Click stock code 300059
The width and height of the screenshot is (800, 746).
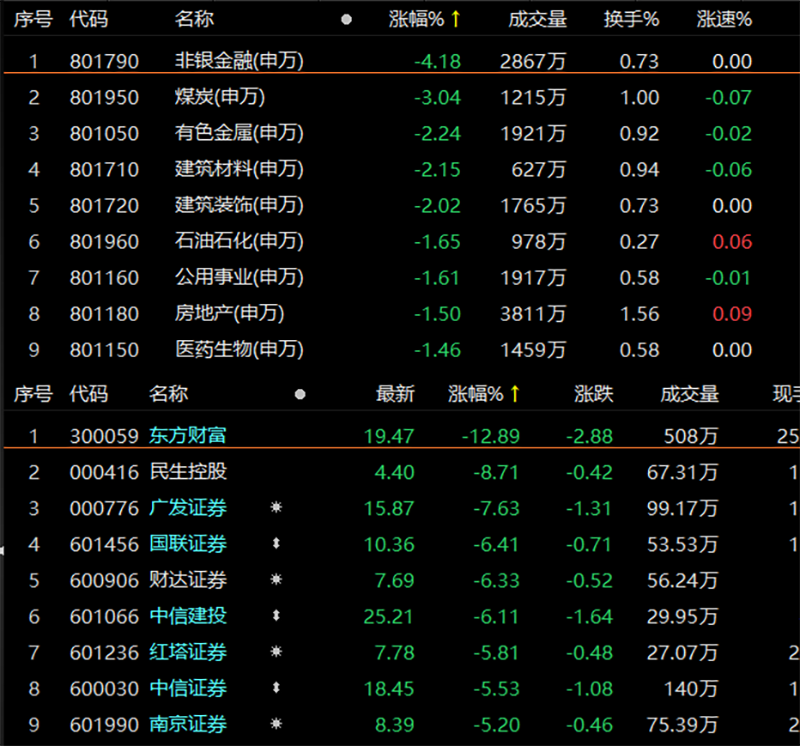(104, 436)
